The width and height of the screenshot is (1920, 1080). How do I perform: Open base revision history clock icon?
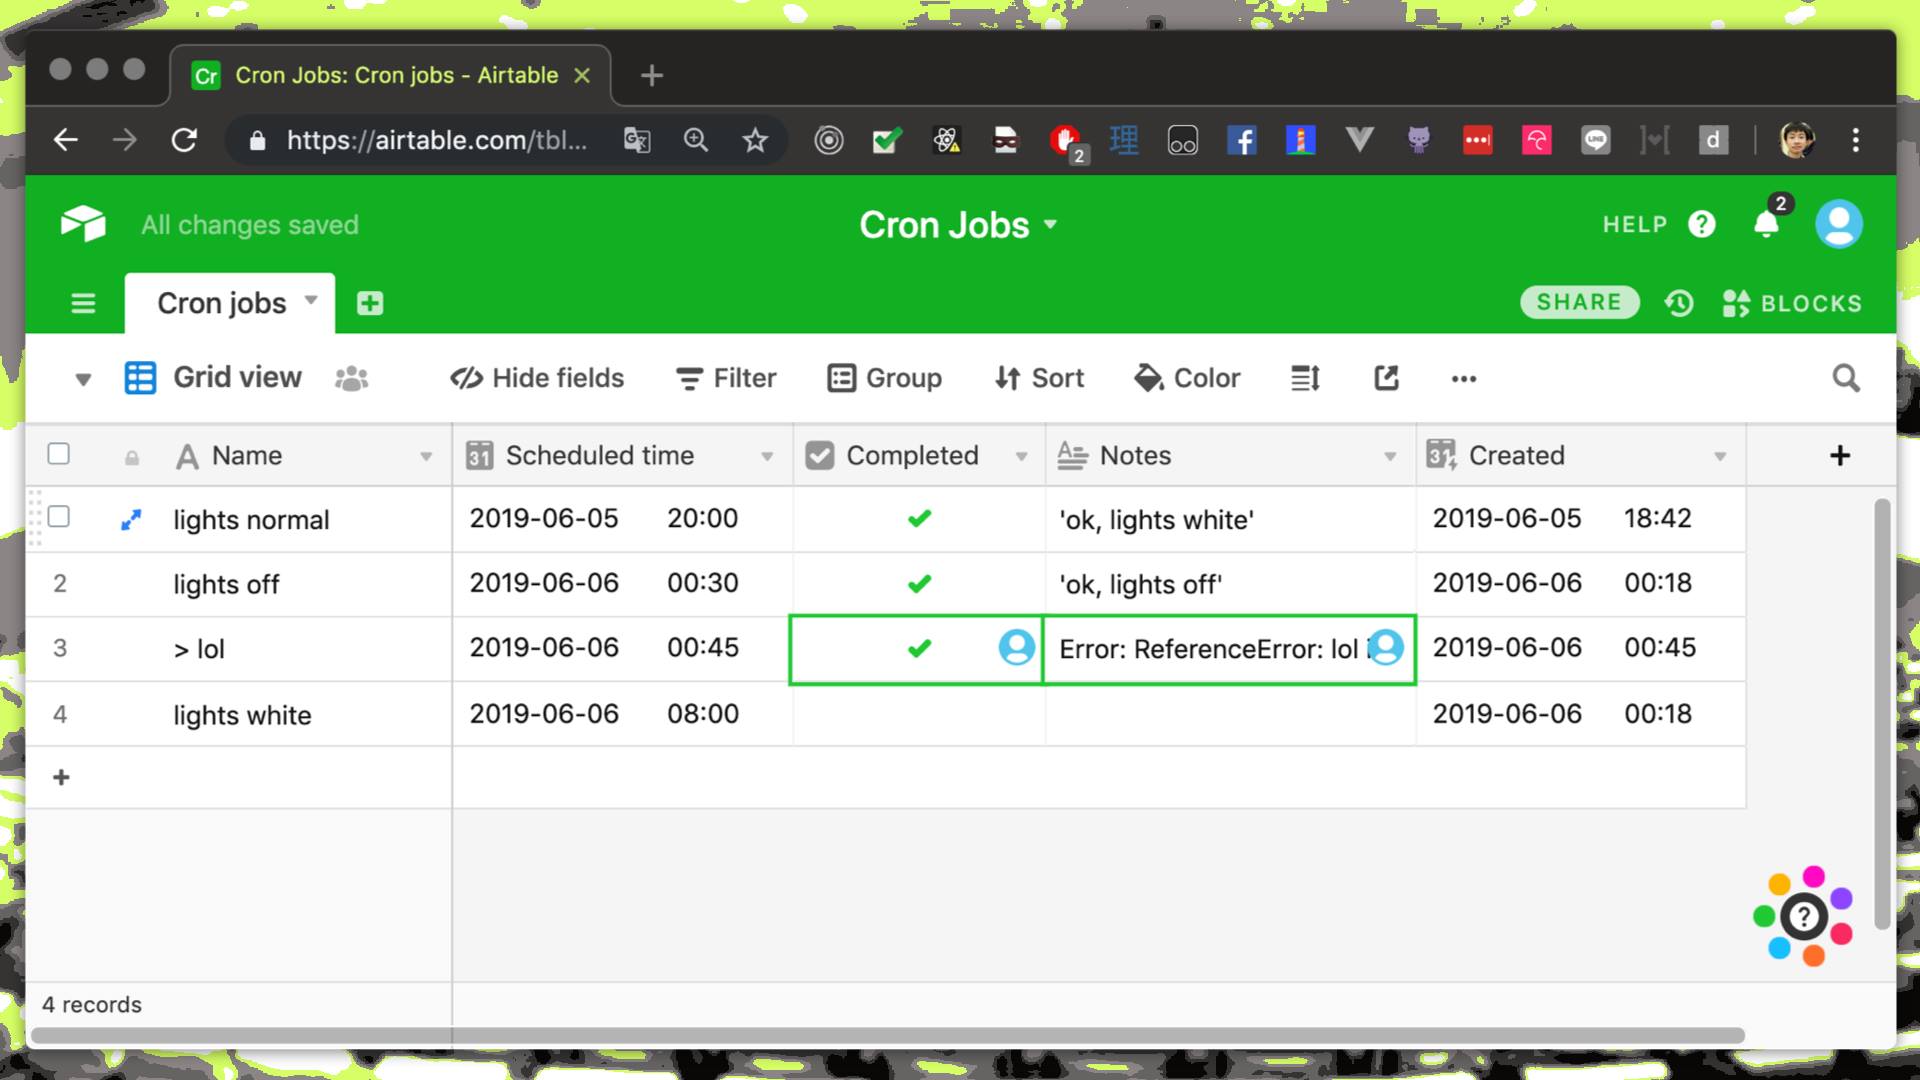(1679, 303)
